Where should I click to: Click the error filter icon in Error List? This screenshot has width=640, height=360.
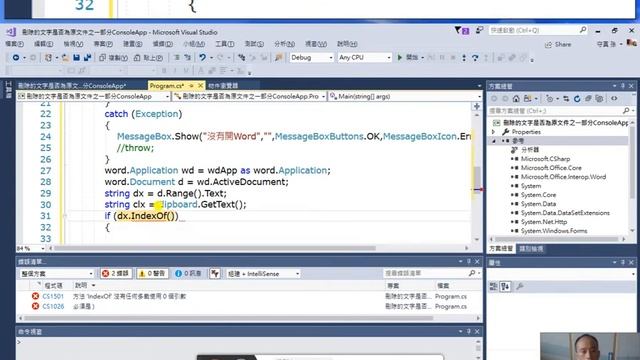pos(215,273)
